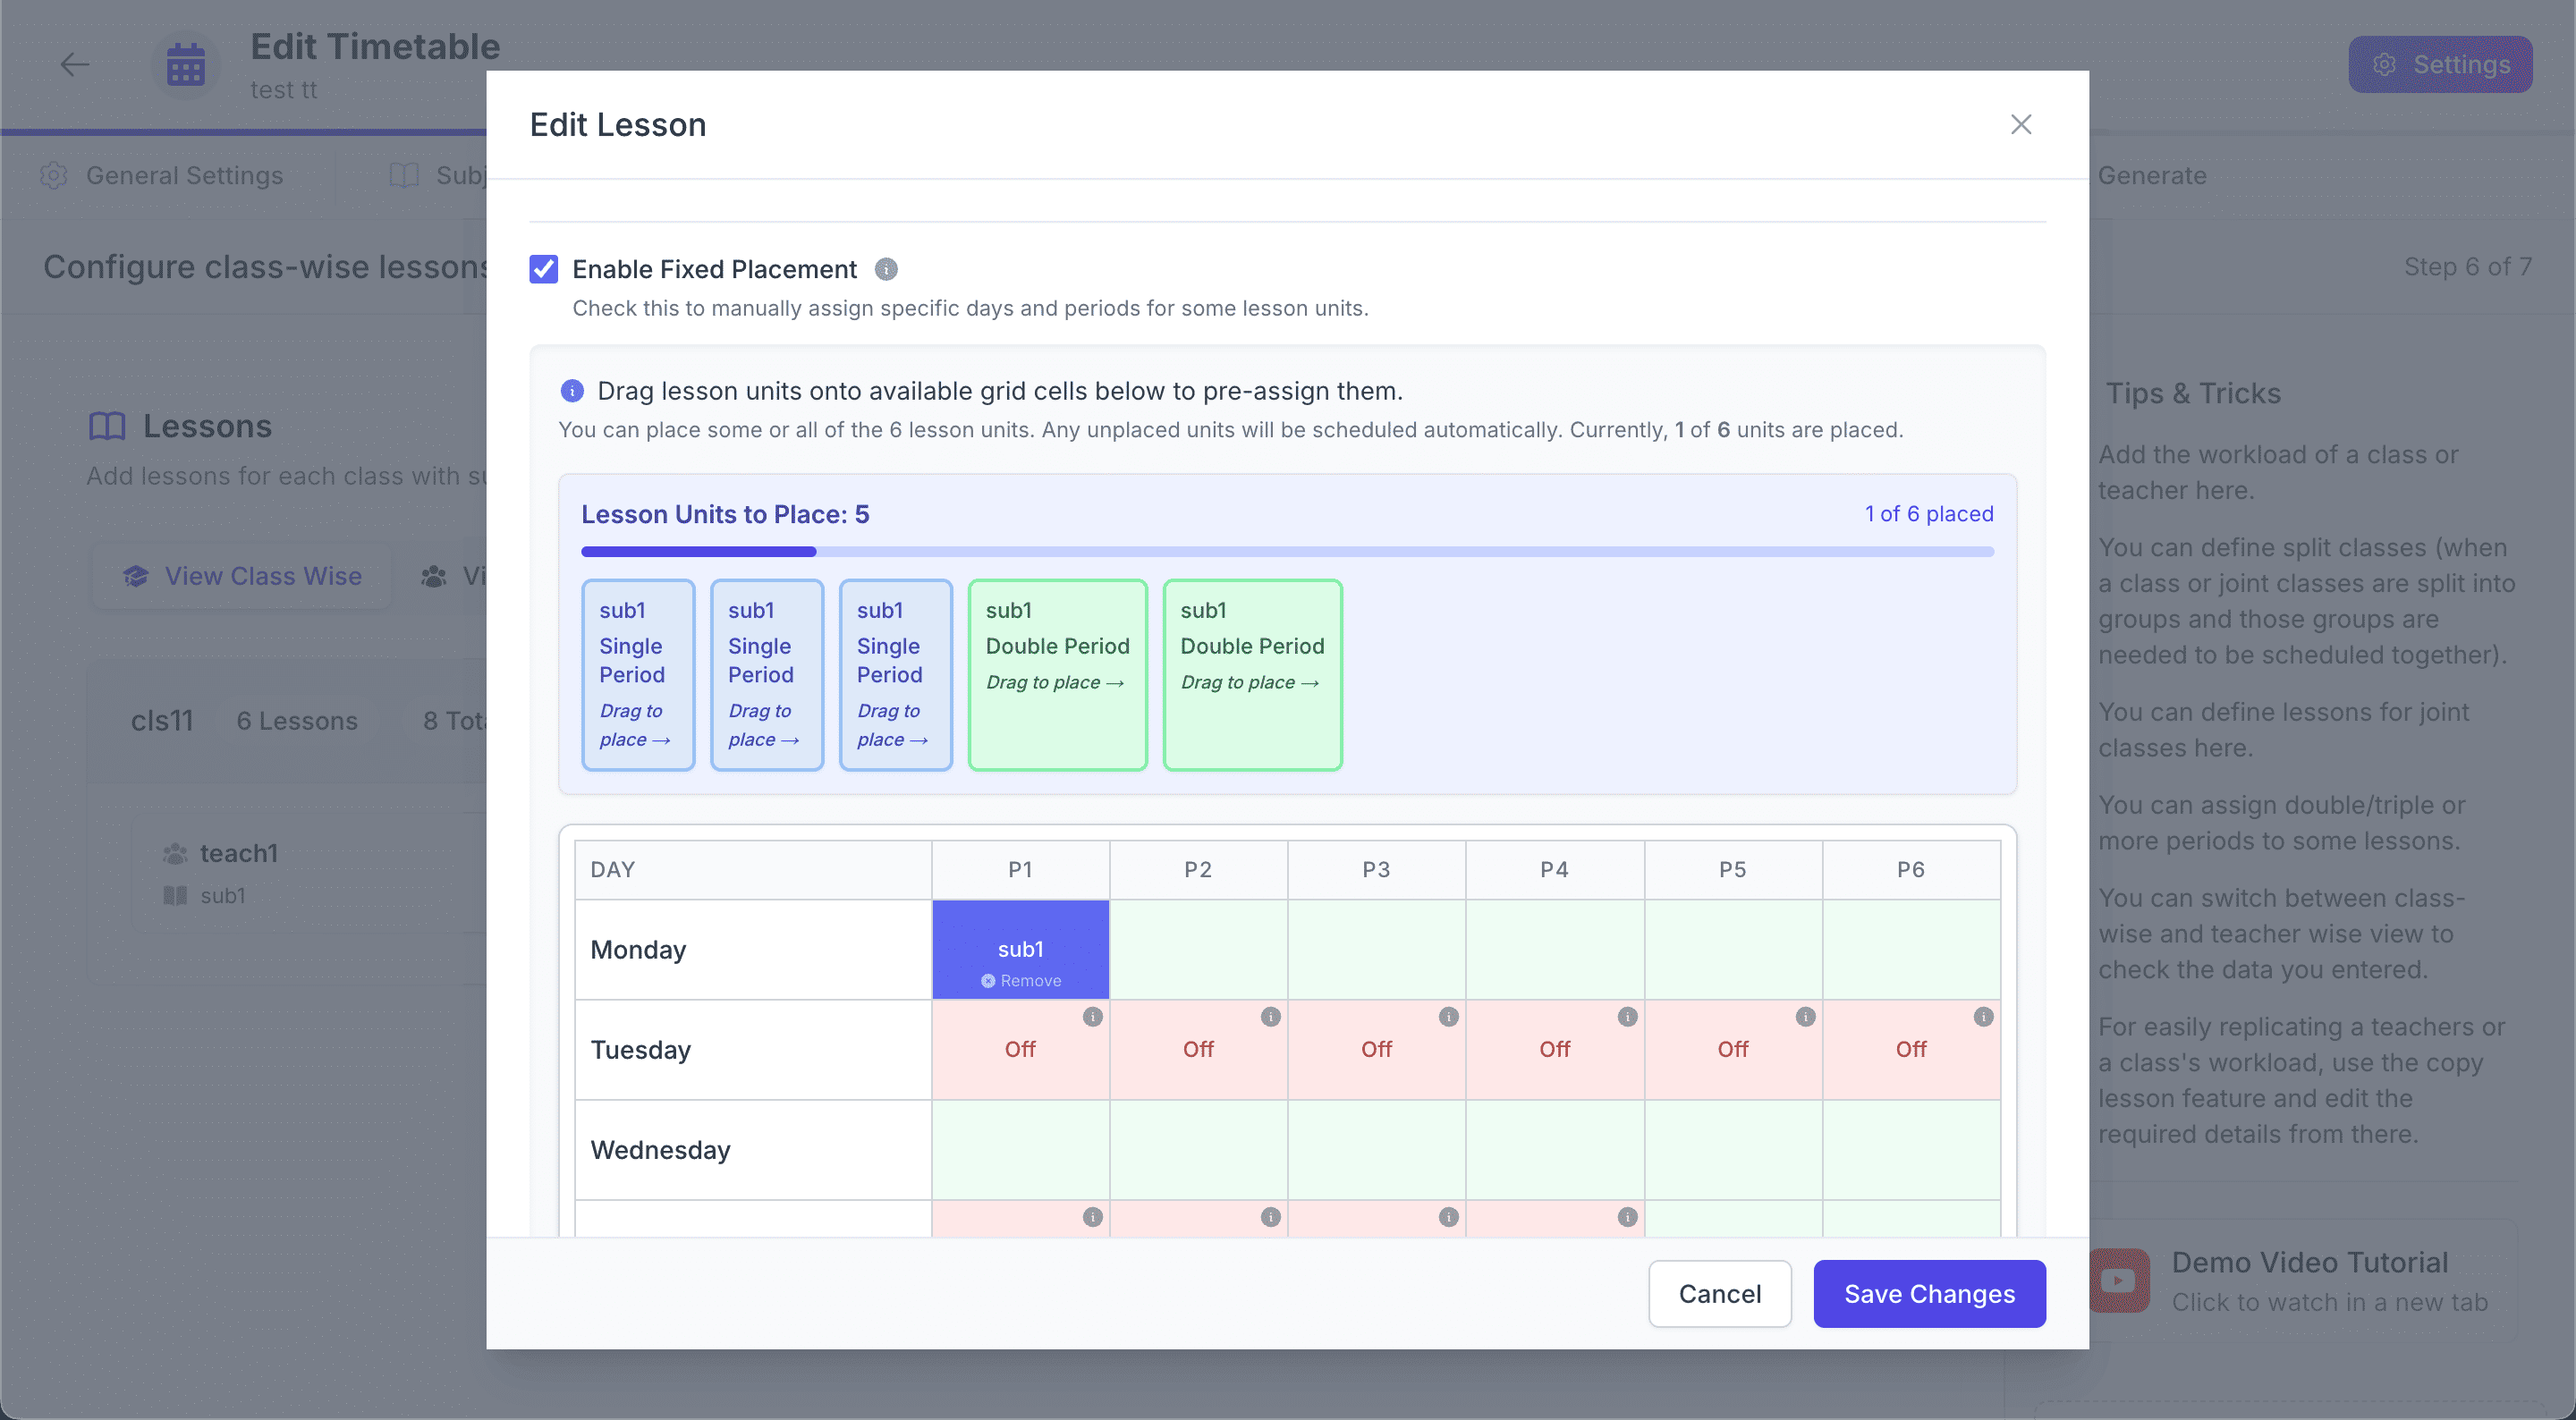
Task: Click info icon in P2 below Wednesday
Action: coord(1271,1217)
